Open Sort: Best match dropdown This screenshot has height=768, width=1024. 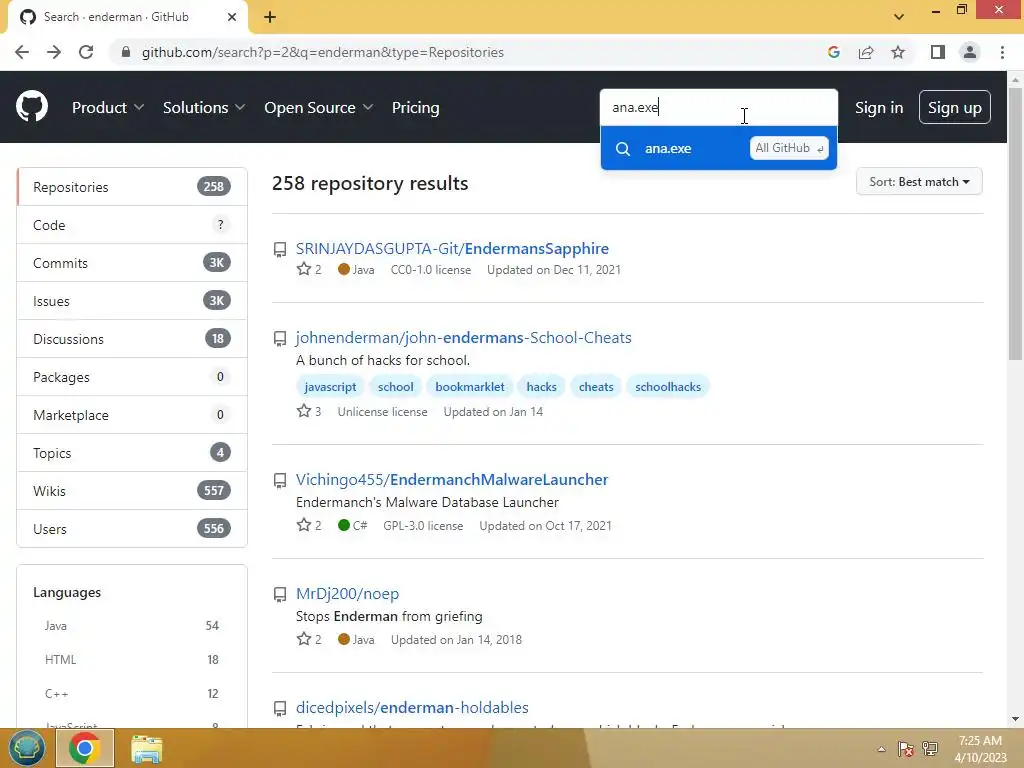[919, 182]
